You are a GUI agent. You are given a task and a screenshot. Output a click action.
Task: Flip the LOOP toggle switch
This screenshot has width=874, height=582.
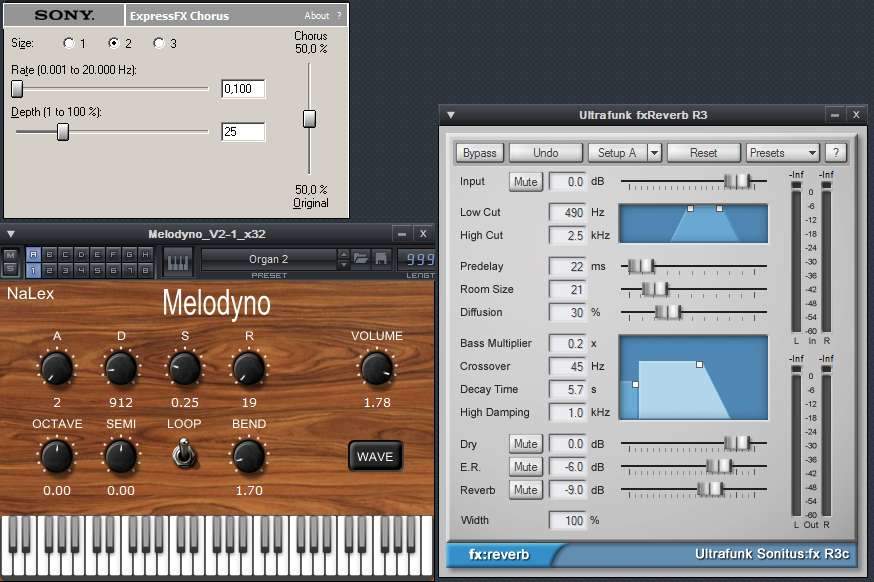coord(184,452)
